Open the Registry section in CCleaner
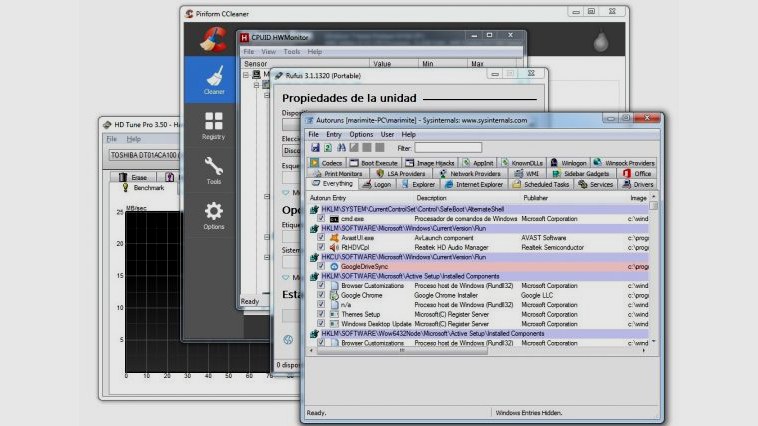This screenshot has height=426, width=758. [x=213, y=125]
